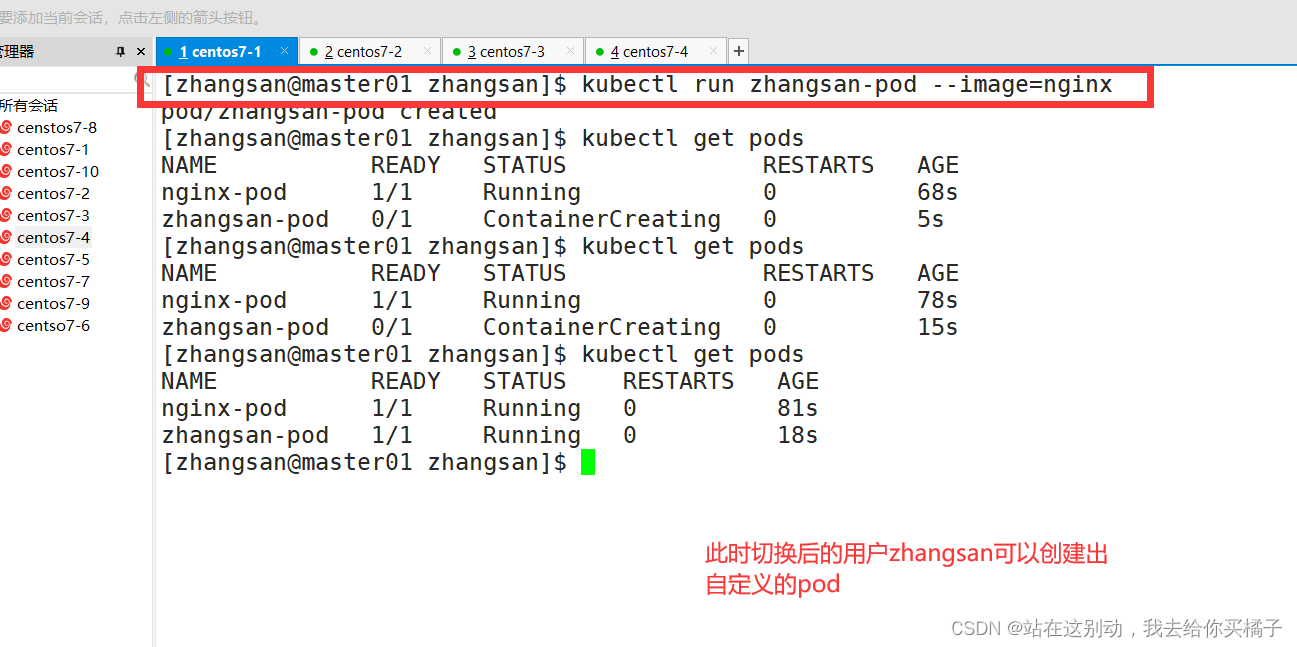Click the swirl icon beside centos7-9
This screenshot has height=647, width=1297.
[6, 303]
